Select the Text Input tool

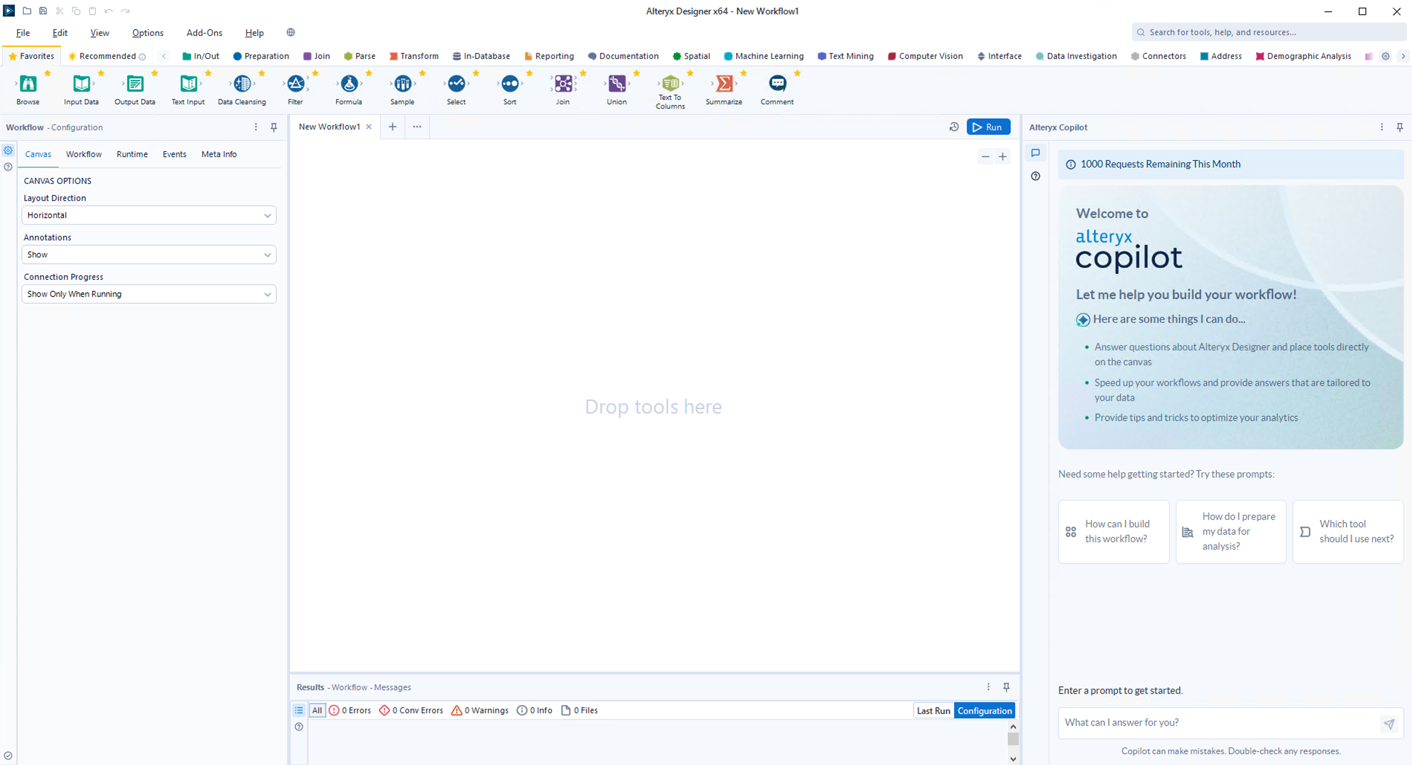point(188,84)
